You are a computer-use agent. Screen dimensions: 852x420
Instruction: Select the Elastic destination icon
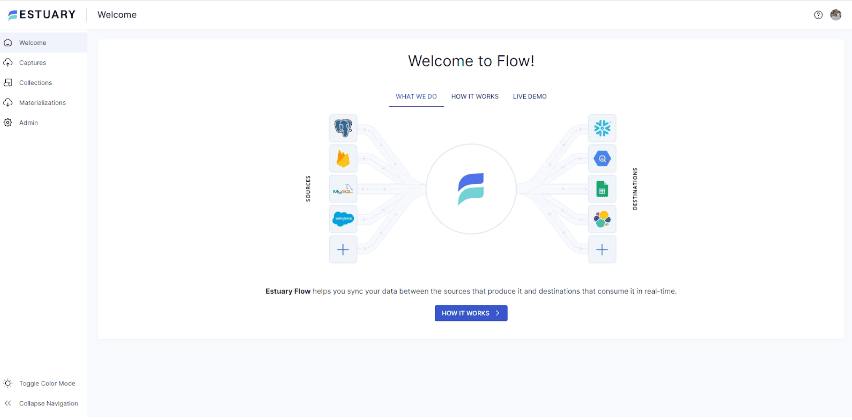click(602, 219)
